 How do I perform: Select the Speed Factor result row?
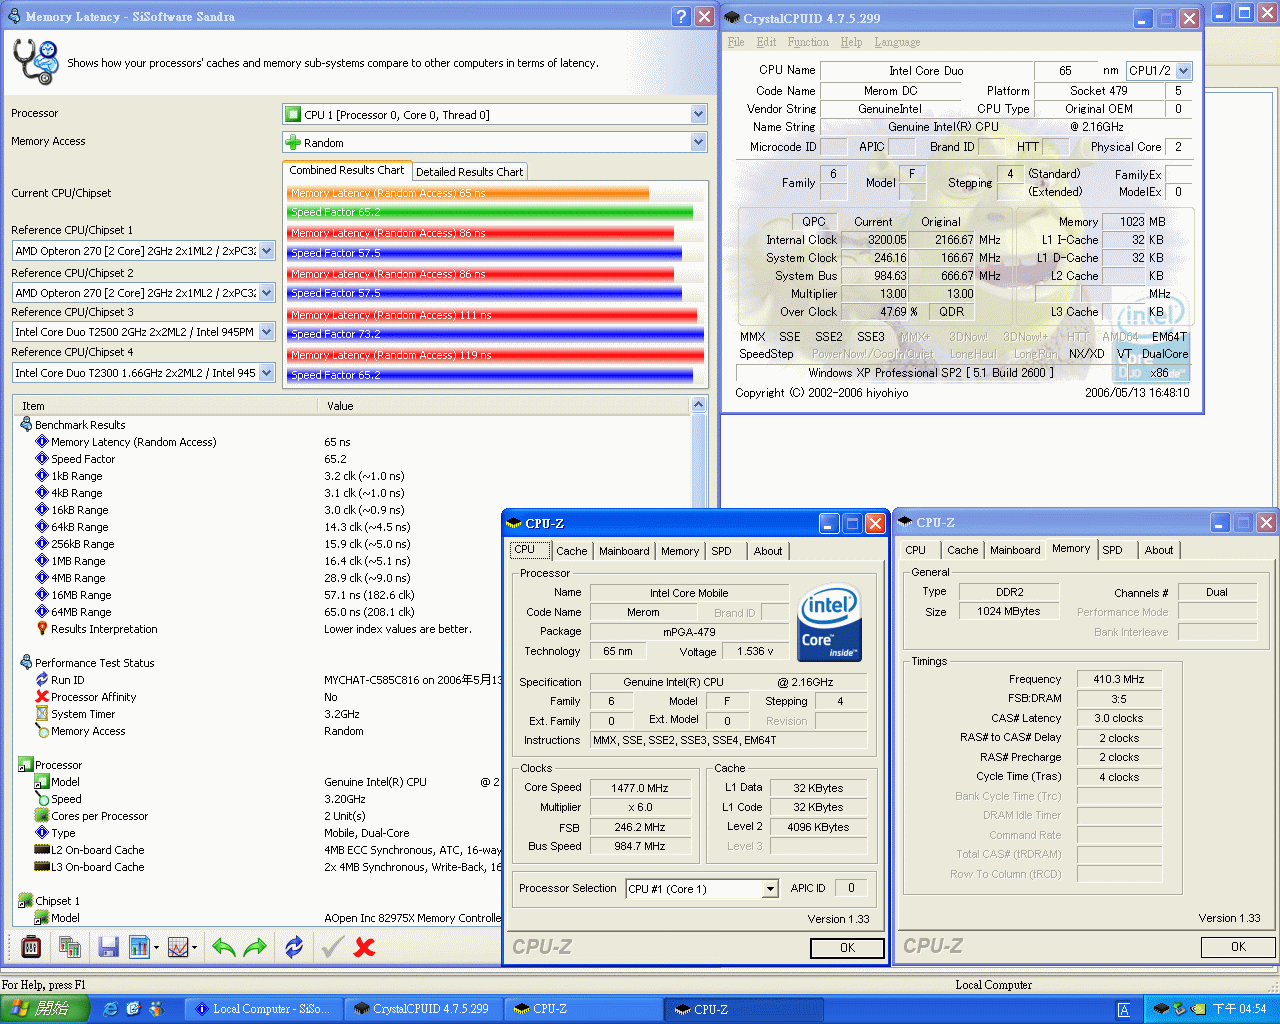[x=83, y=459]
